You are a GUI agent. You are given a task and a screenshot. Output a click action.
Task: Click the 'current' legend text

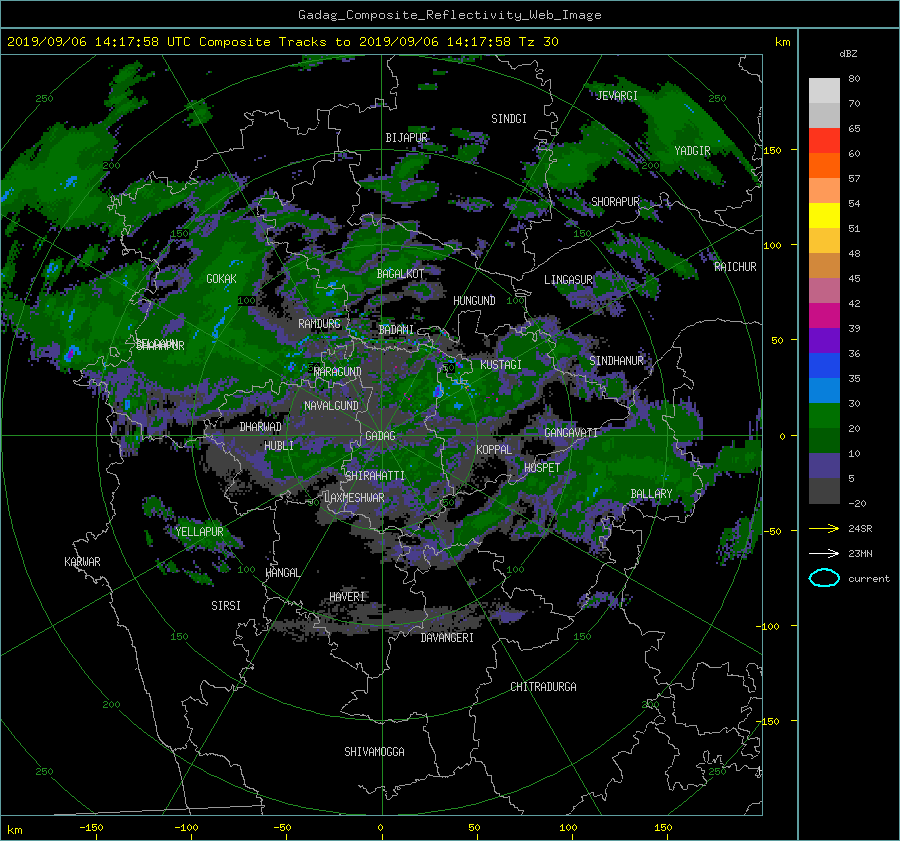tap(868, 579)
